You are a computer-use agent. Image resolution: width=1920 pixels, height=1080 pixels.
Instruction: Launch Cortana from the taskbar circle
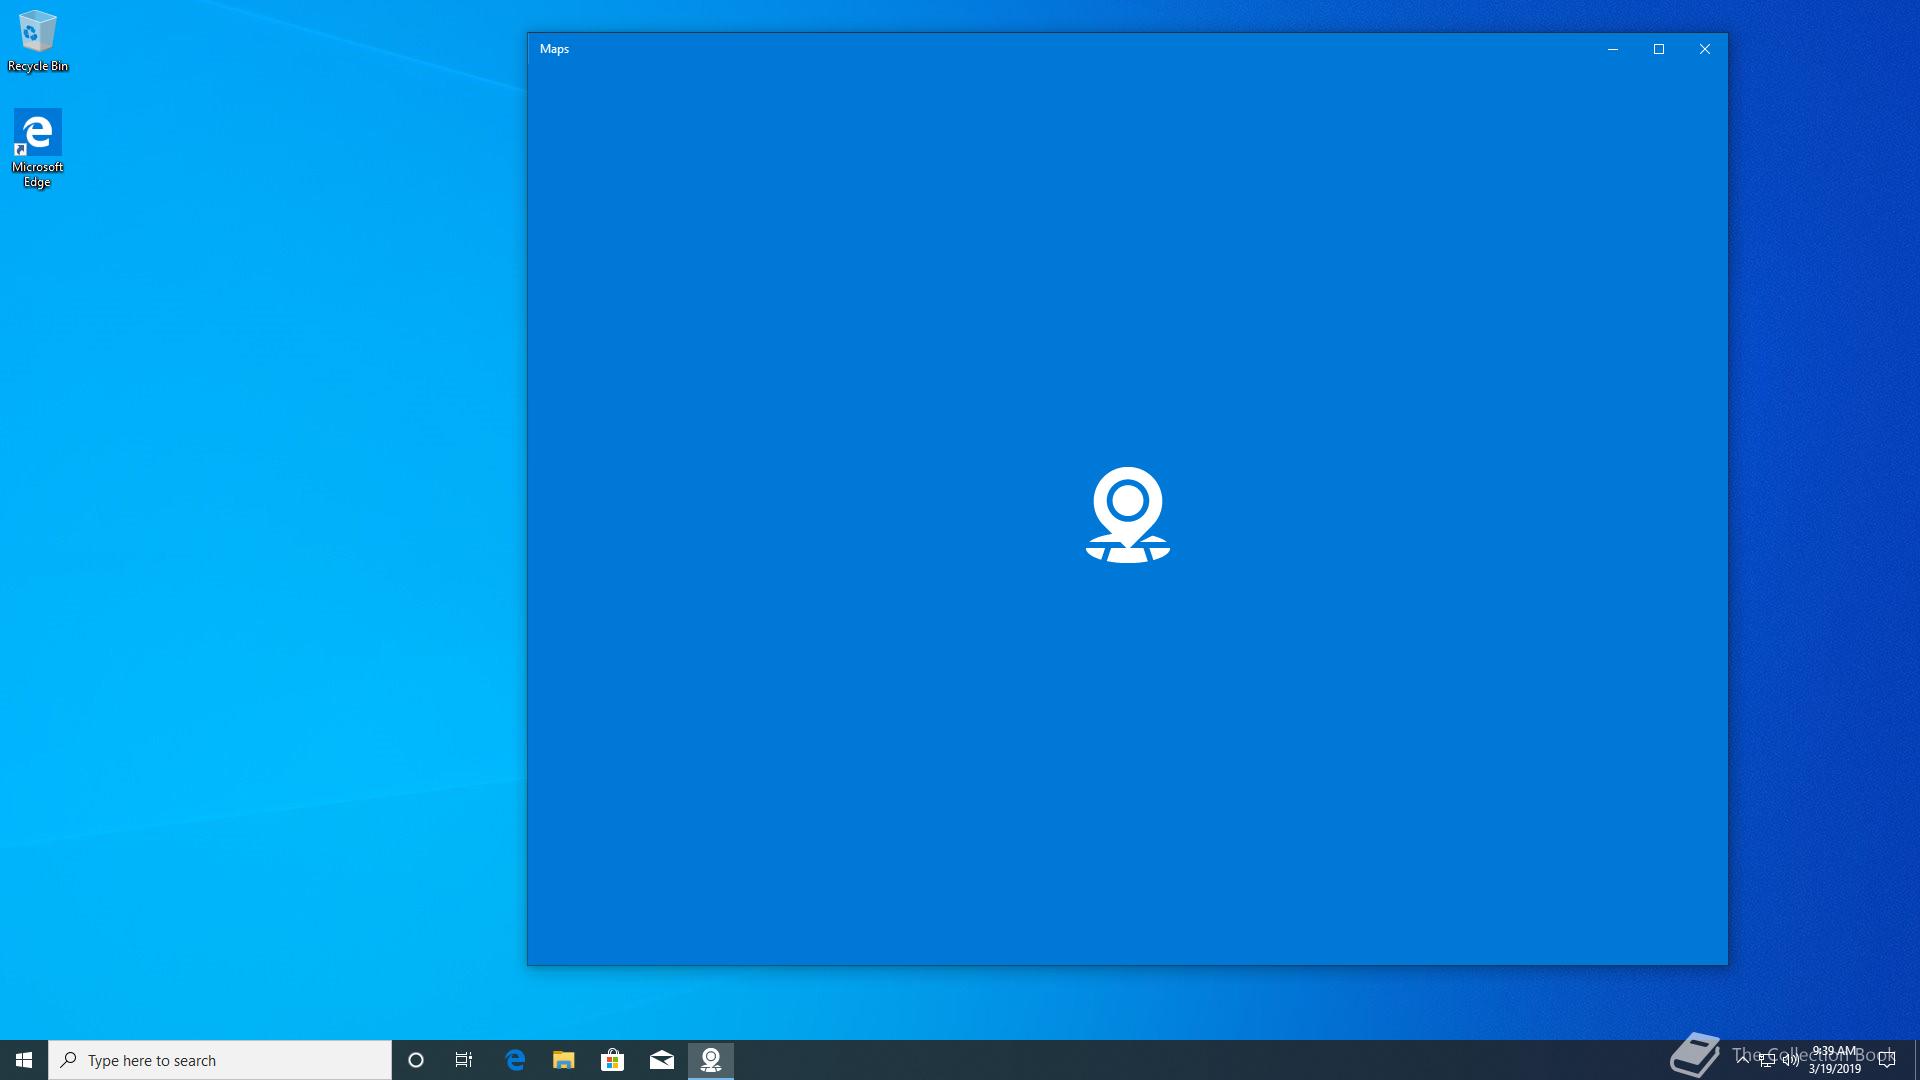click(416, 1060)
